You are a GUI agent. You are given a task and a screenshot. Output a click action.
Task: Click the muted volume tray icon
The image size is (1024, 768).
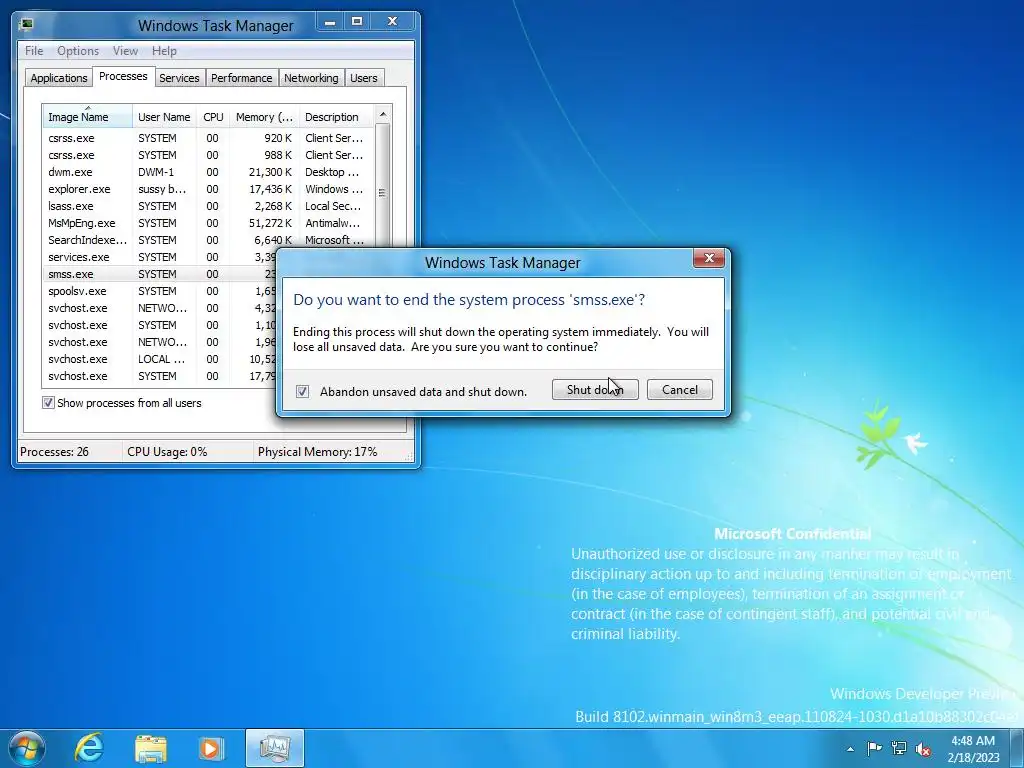(x=923, y=749)
